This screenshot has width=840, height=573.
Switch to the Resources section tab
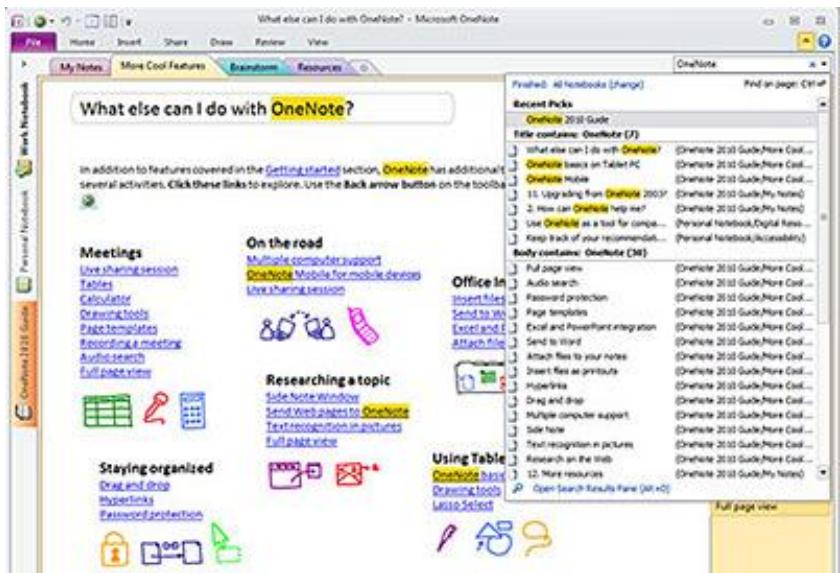pyautogui.click(x=319, y=67)
